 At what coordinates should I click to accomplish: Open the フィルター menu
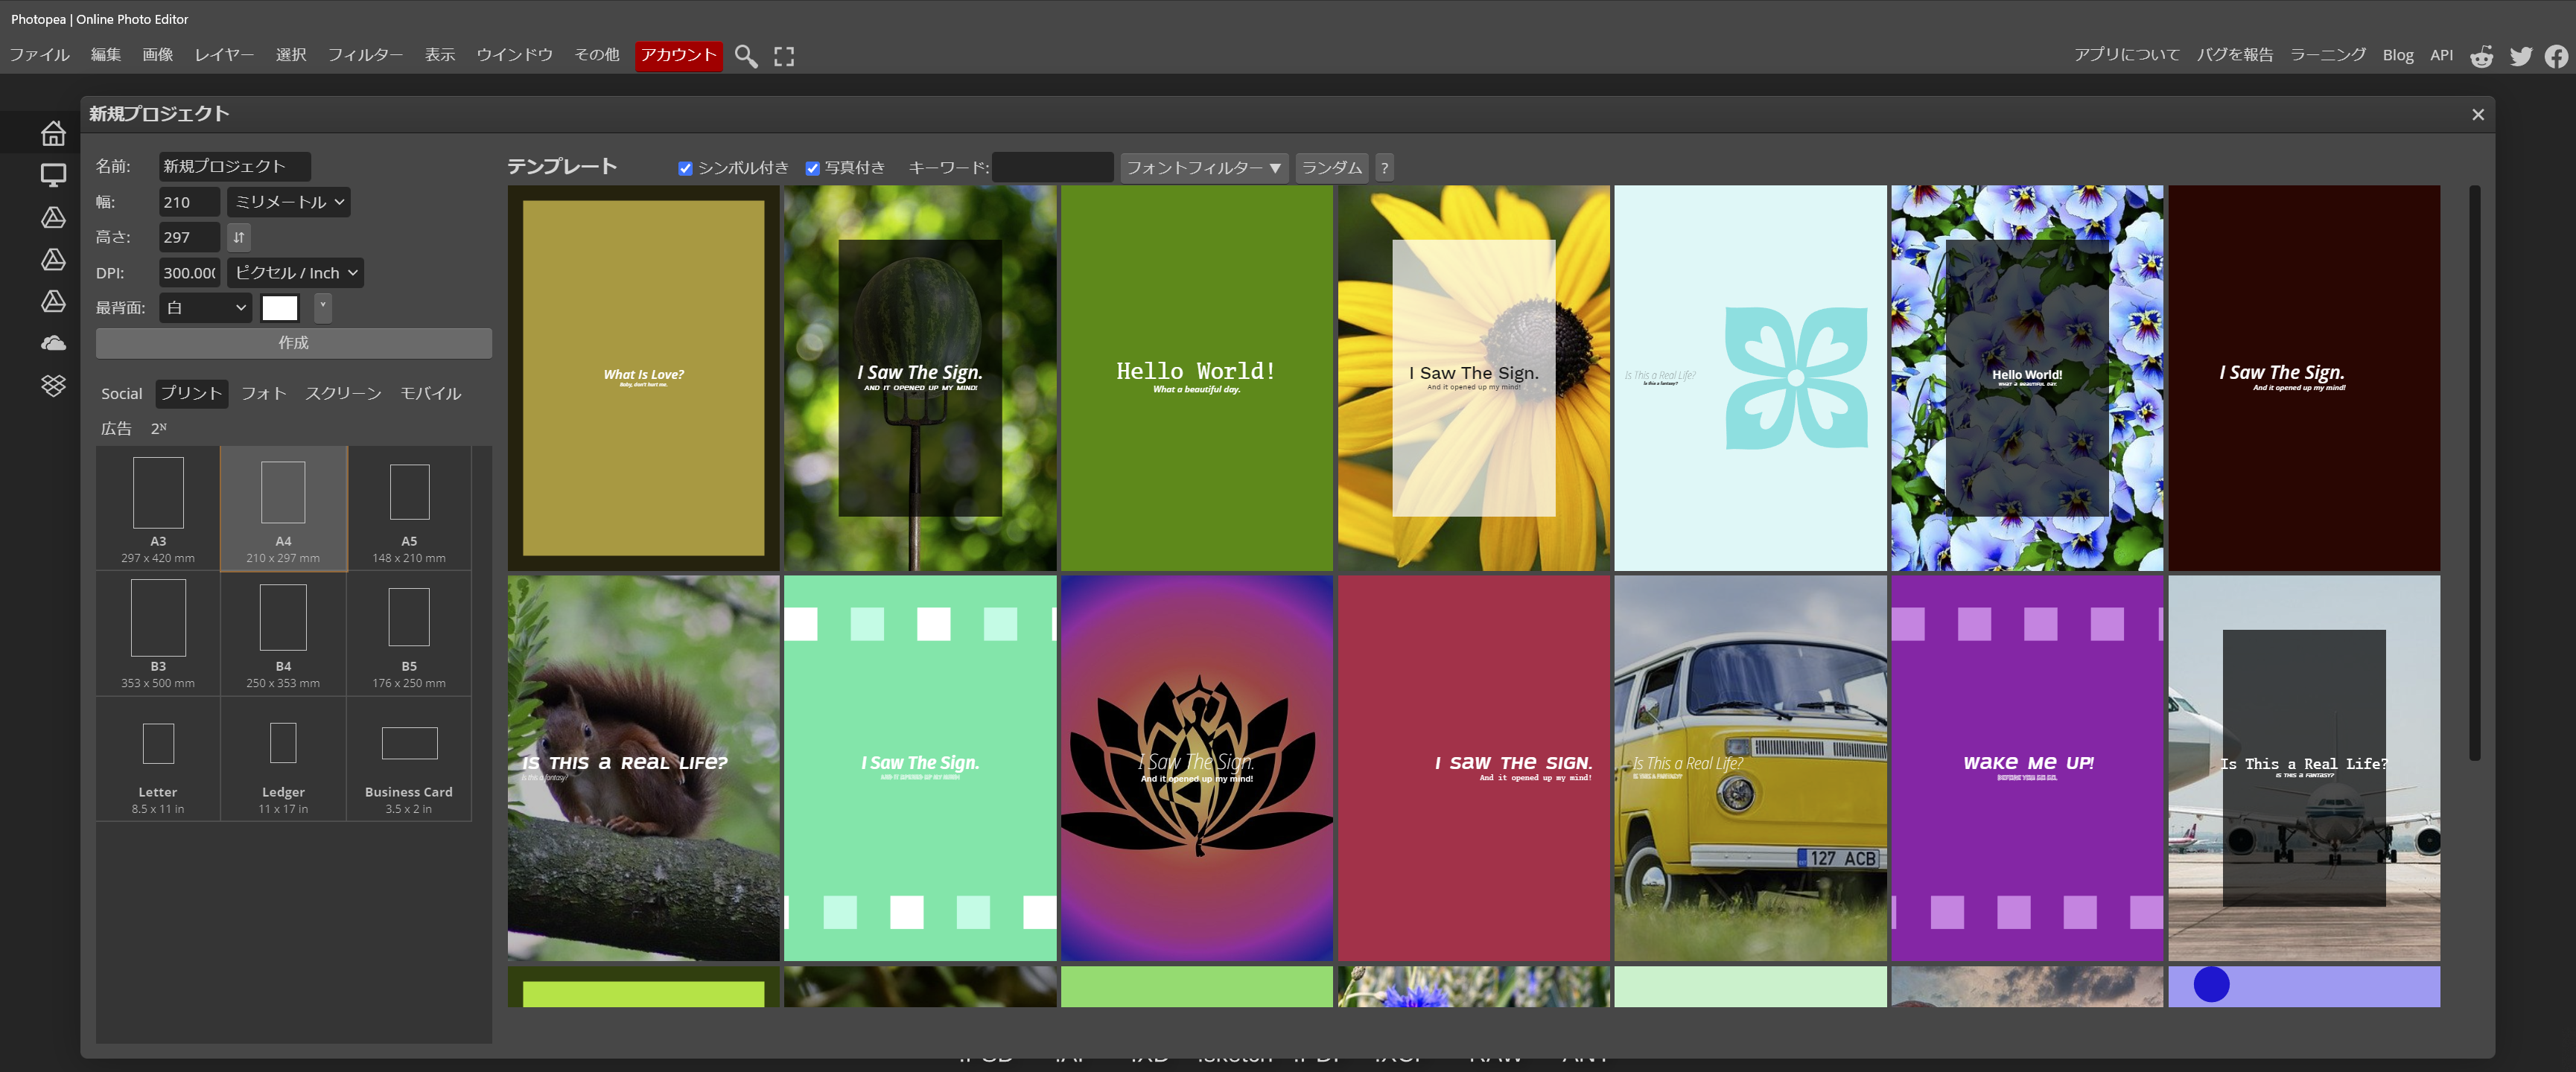365,55
